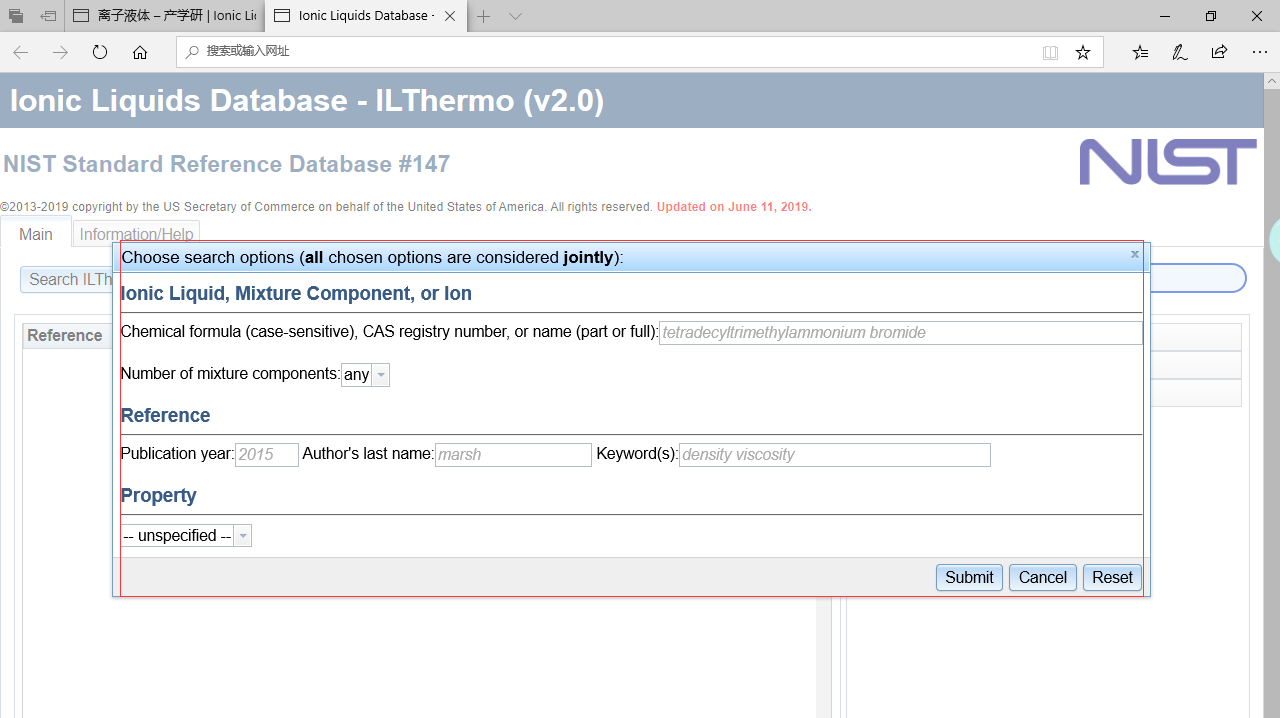The width and height of the screenshot is (1280, 718).
Task: Click the Author's last name field
Action: [513, 455]
